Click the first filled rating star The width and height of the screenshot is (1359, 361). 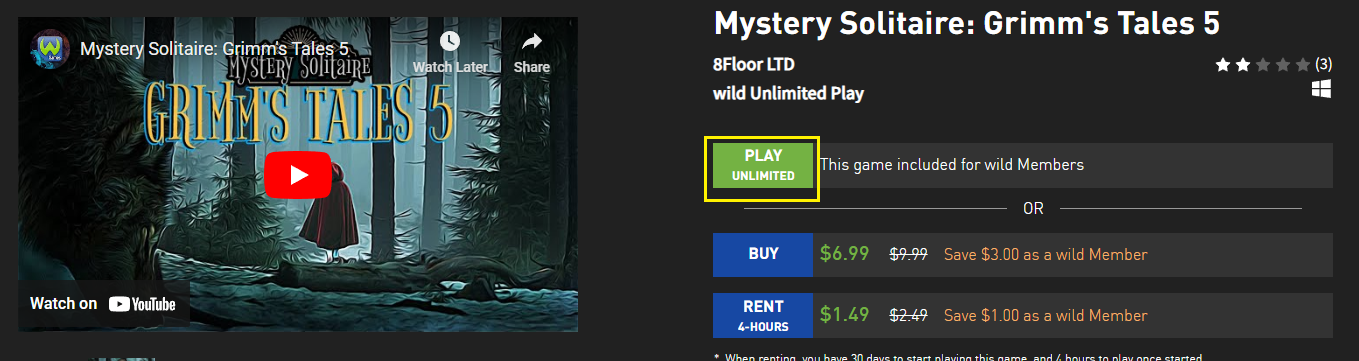(x=1222, y=65)
